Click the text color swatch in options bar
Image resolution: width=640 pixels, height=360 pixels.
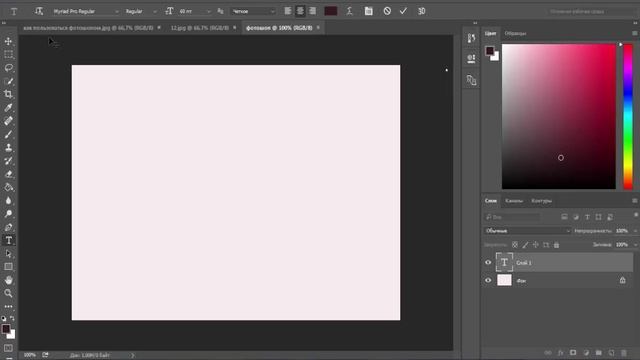coord(331,11)
